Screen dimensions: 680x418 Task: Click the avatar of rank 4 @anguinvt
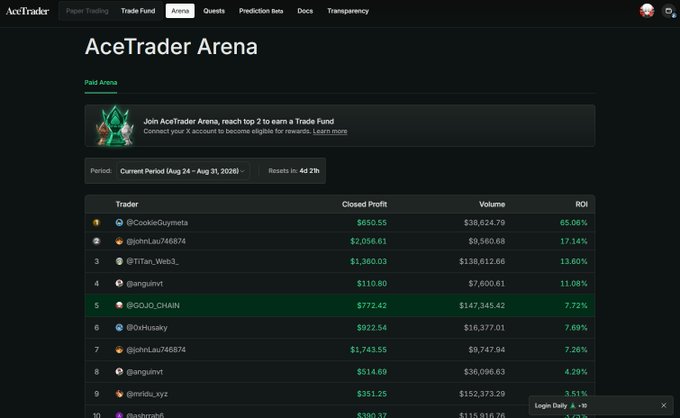click(x=119, y=283)
